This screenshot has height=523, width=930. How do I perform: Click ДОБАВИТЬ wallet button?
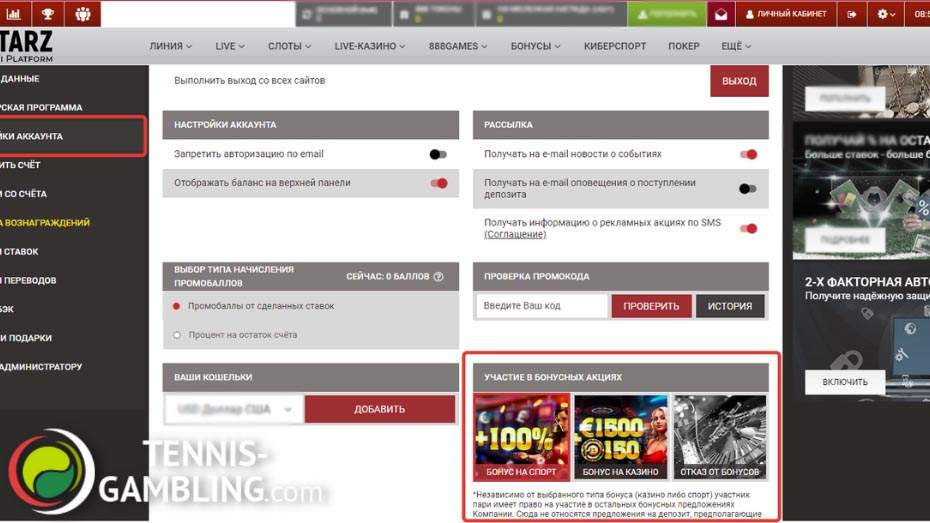tap(380, 409)
